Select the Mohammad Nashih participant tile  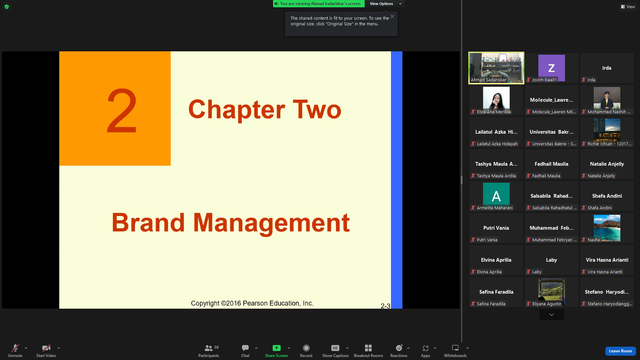607,100
